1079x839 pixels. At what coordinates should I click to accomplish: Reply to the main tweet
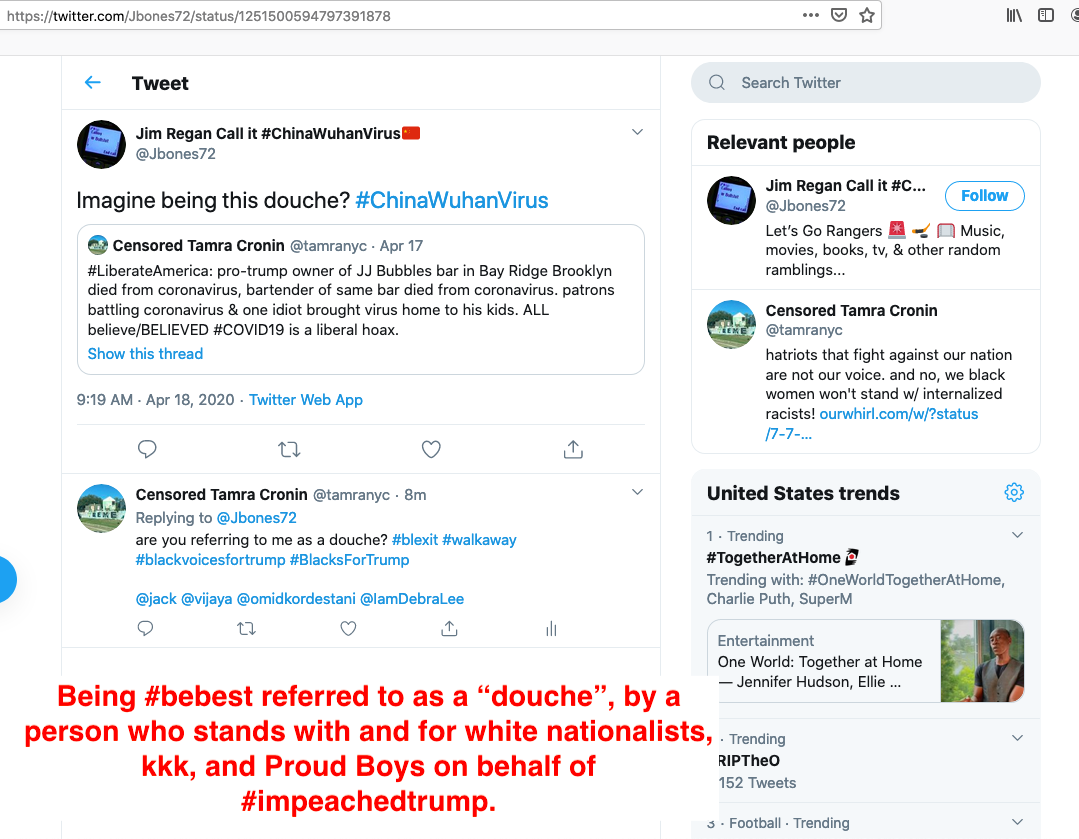click(x=147, y=450)
